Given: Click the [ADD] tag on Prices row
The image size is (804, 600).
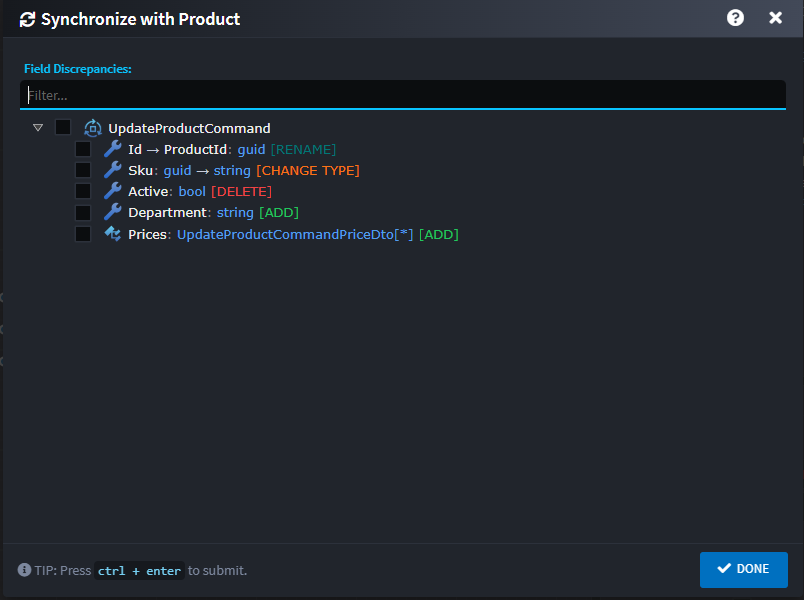Looking at the screenshot, I should click(x=439, y=234).
